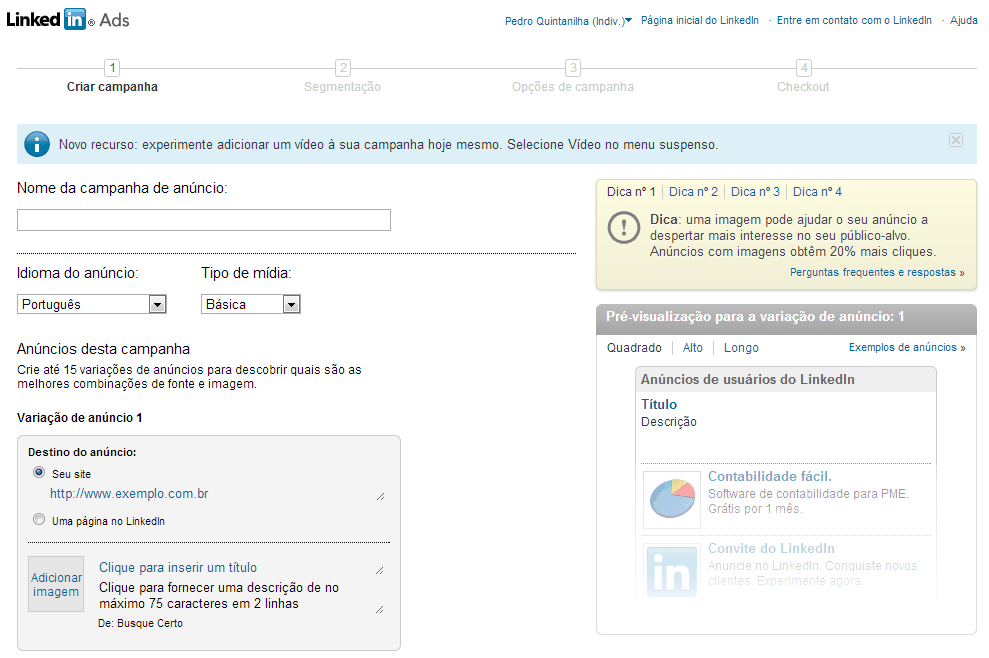Viewport: 989px width, 658px height.
Task: Open Página inicial do LinkedIn link
Action: tap(699, 20)
